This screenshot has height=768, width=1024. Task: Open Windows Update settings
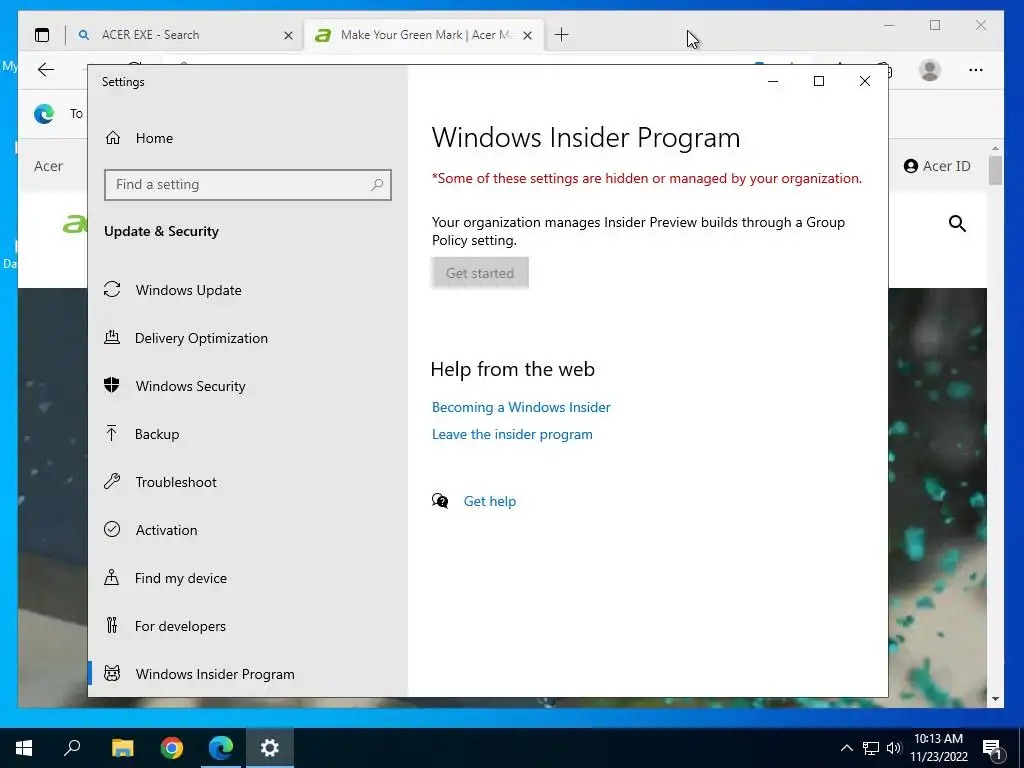[x=188, y=290]
